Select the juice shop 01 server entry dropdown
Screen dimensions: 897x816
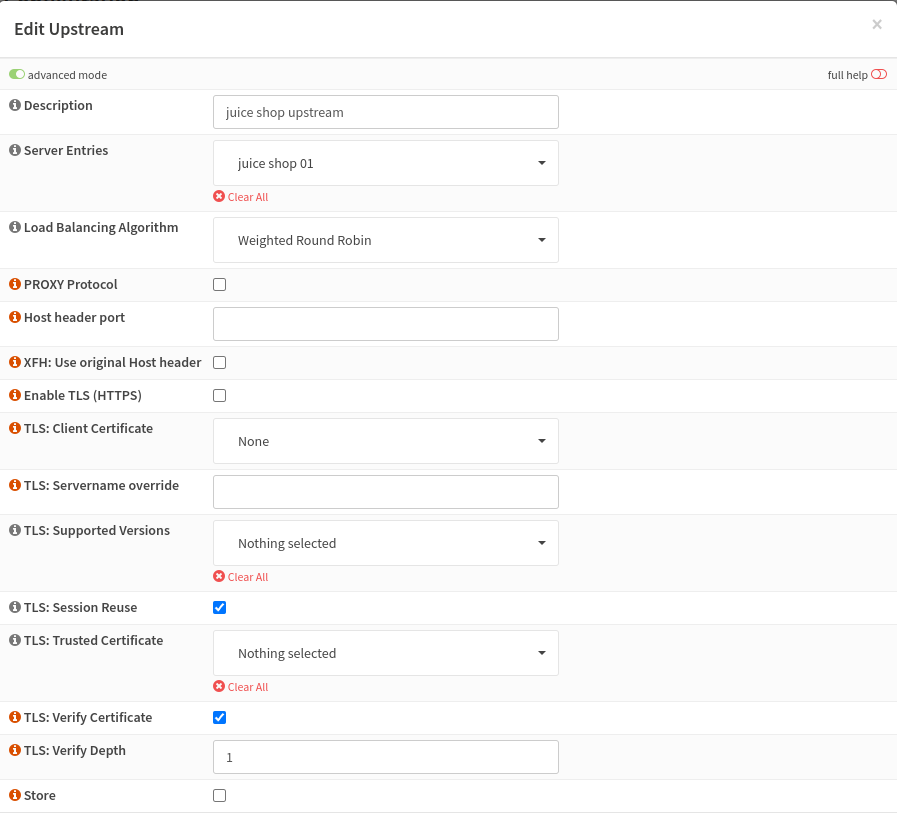tap(385, 163)
